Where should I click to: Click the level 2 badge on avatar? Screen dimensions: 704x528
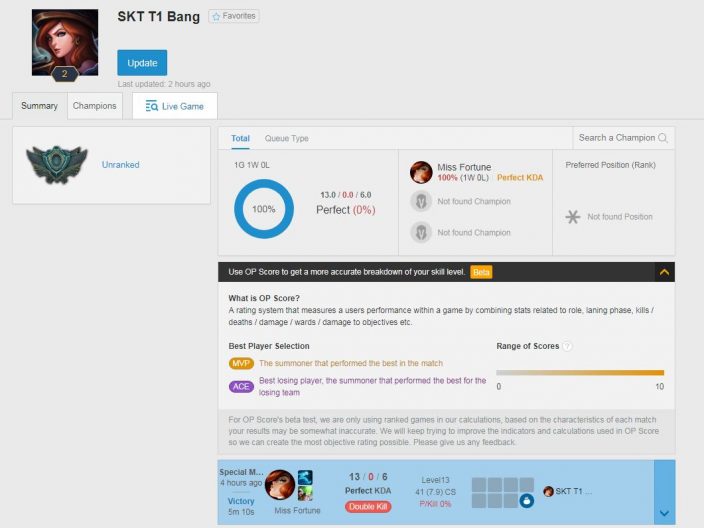[65, 74]
